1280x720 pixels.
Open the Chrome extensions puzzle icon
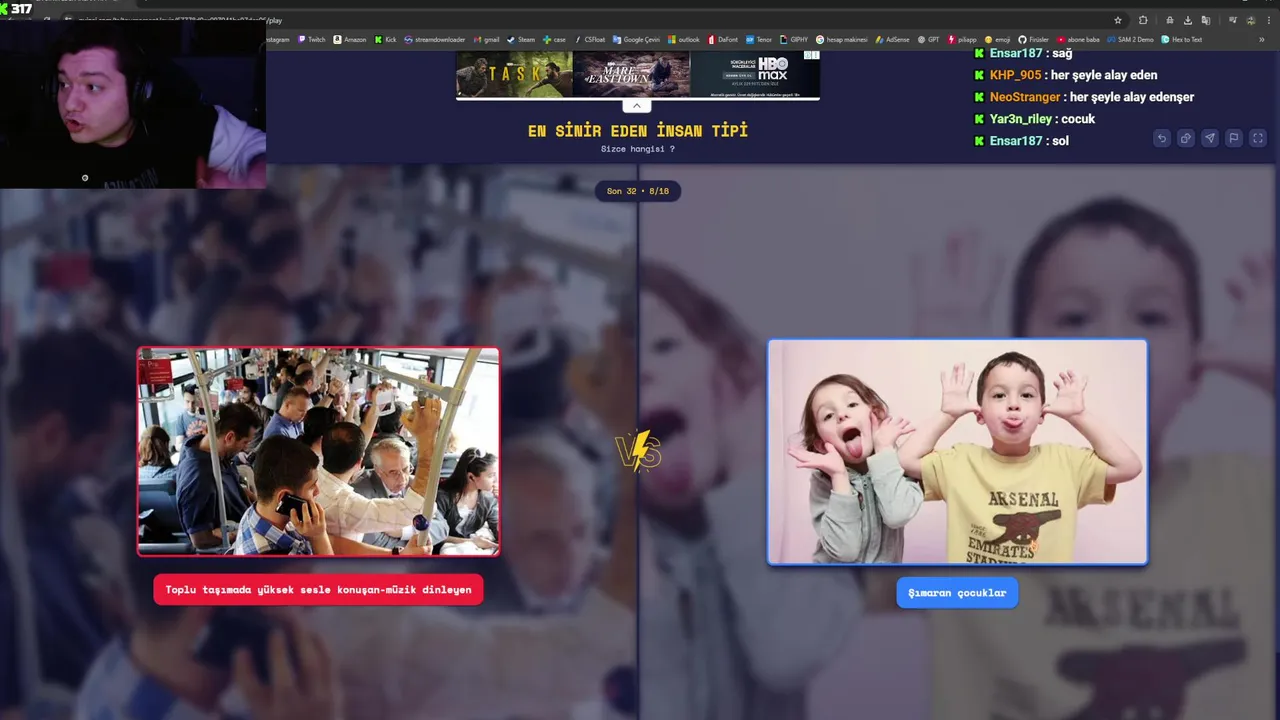(1143, 20)
